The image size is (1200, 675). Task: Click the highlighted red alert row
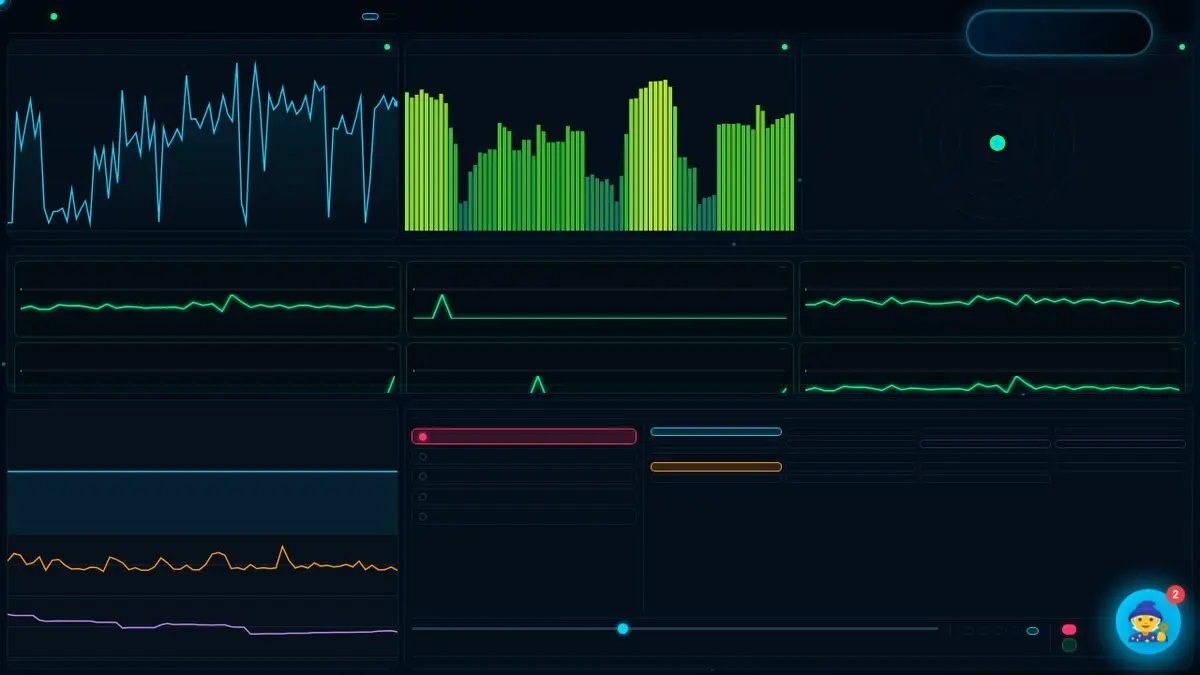click(x=525, y=435)
